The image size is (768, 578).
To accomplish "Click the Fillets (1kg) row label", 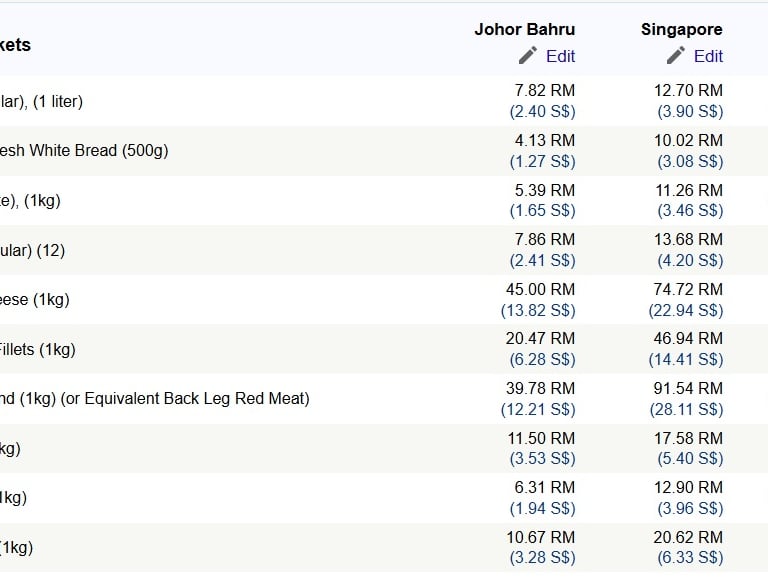I will click(x=38, y=350).
